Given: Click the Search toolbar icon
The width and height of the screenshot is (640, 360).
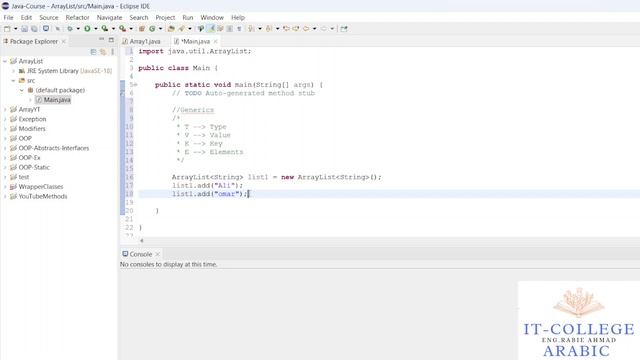Looking at the screenshot, I should point(182,29).
